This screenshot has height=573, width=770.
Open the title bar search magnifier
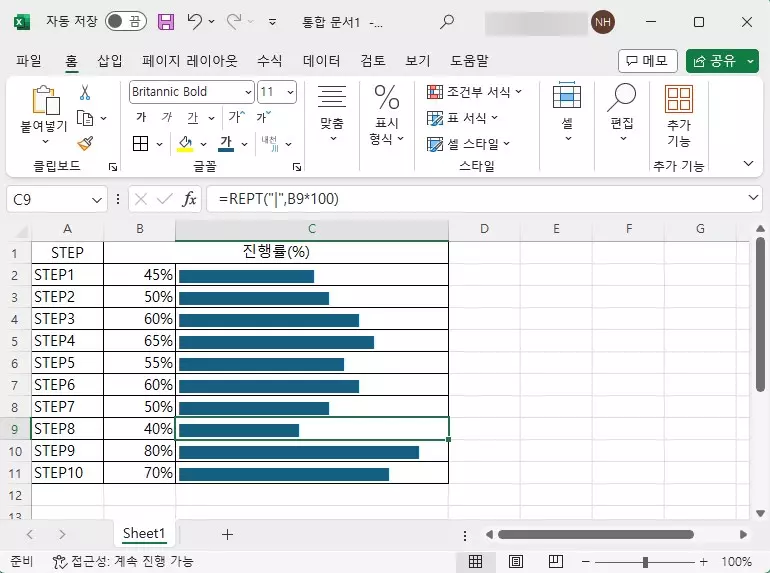tap(447, 22)
